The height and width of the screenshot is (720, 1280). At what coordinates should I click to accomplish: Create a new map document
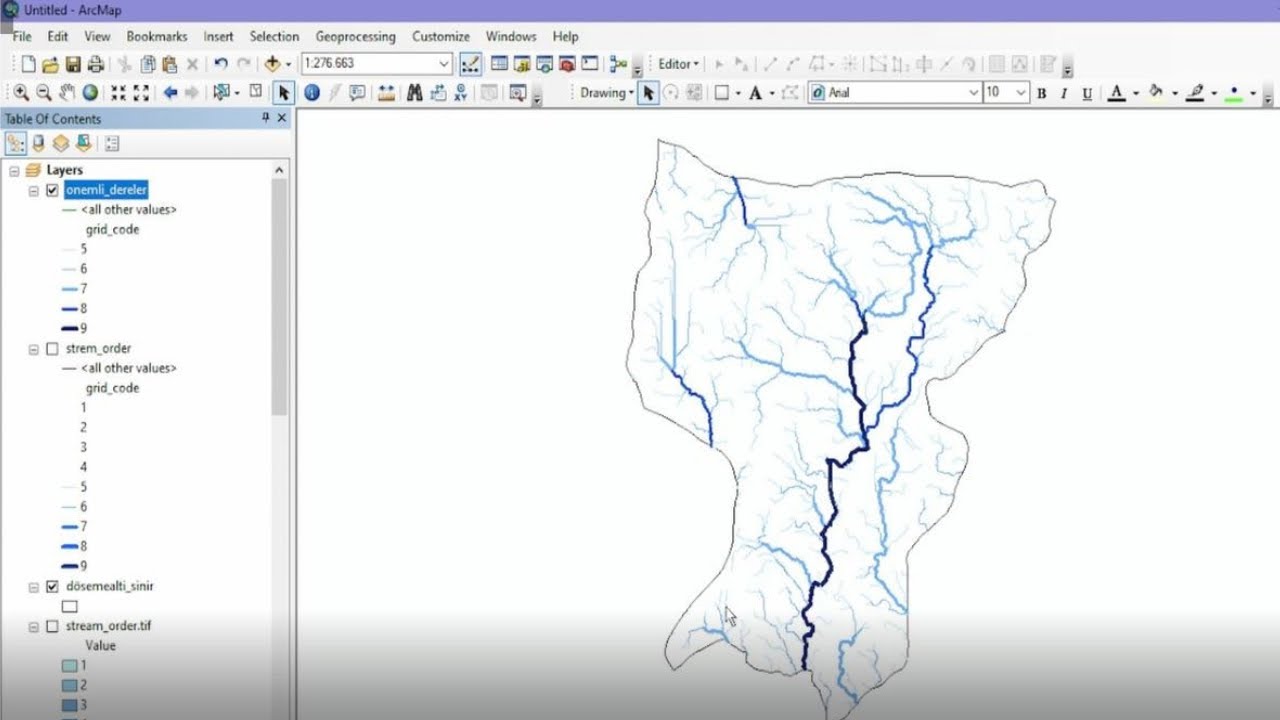[x=28, y=64]
